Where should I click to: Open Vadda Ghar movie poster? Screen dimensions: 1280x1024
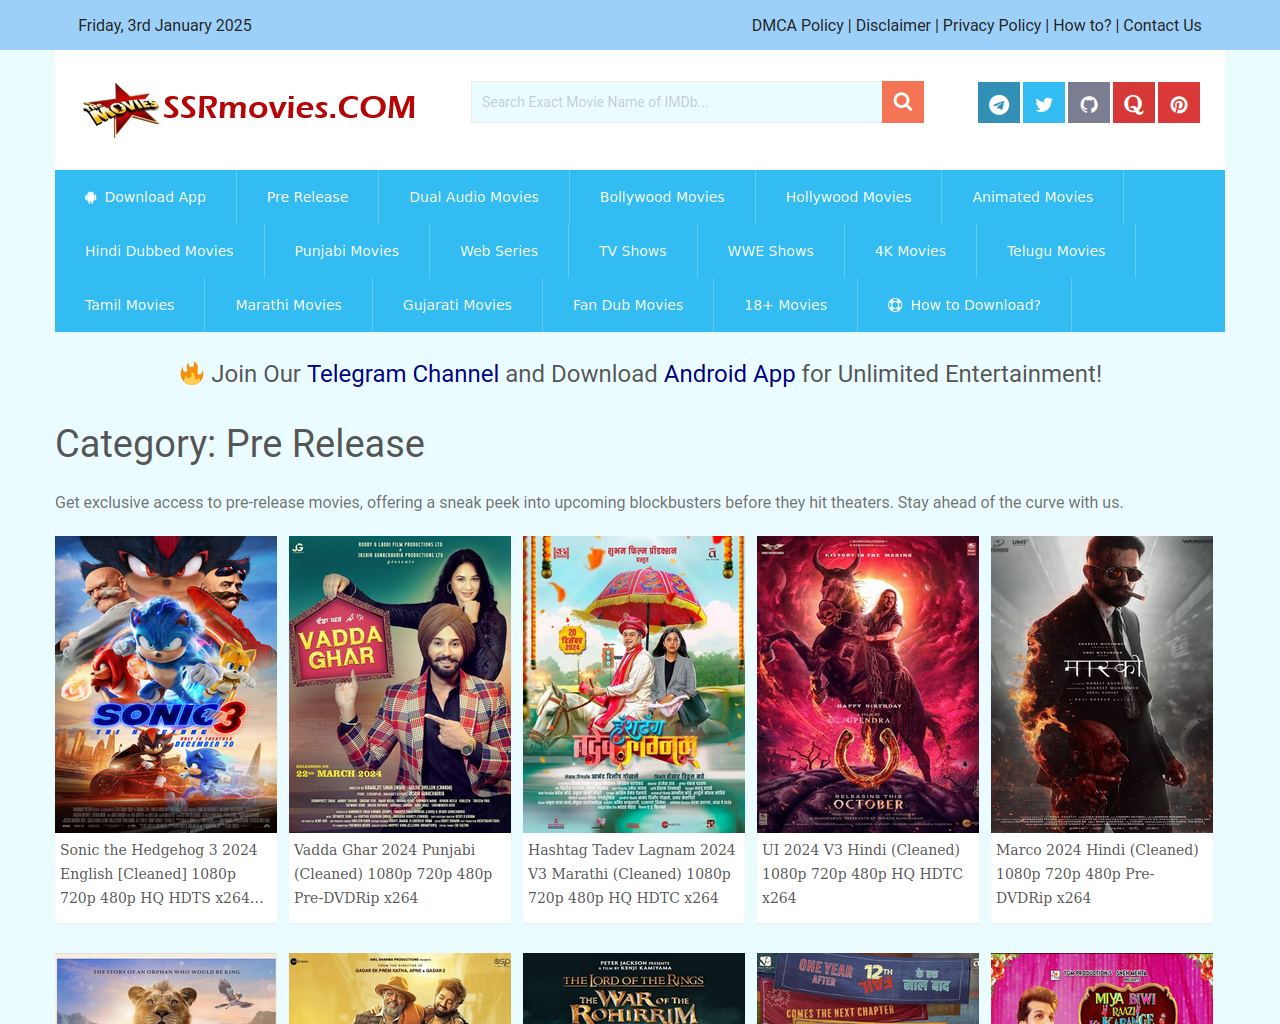tap(400, 684)
